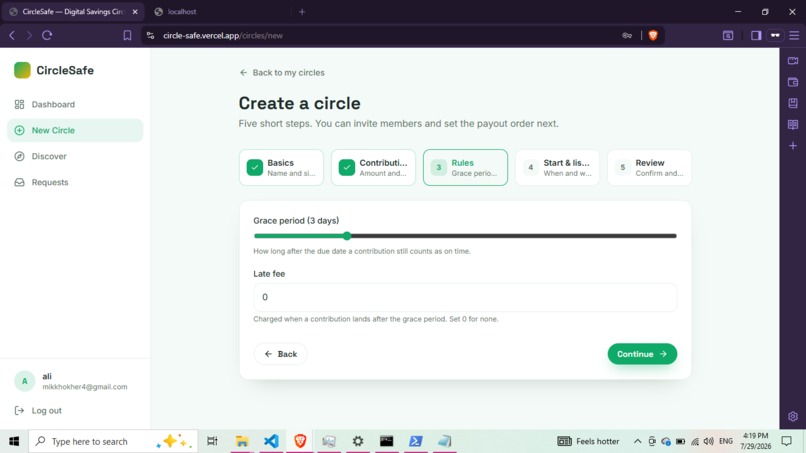This screenshot has width=806, height=453.
Task: Open the sidebar wallet panel icon
Action: 793,82
